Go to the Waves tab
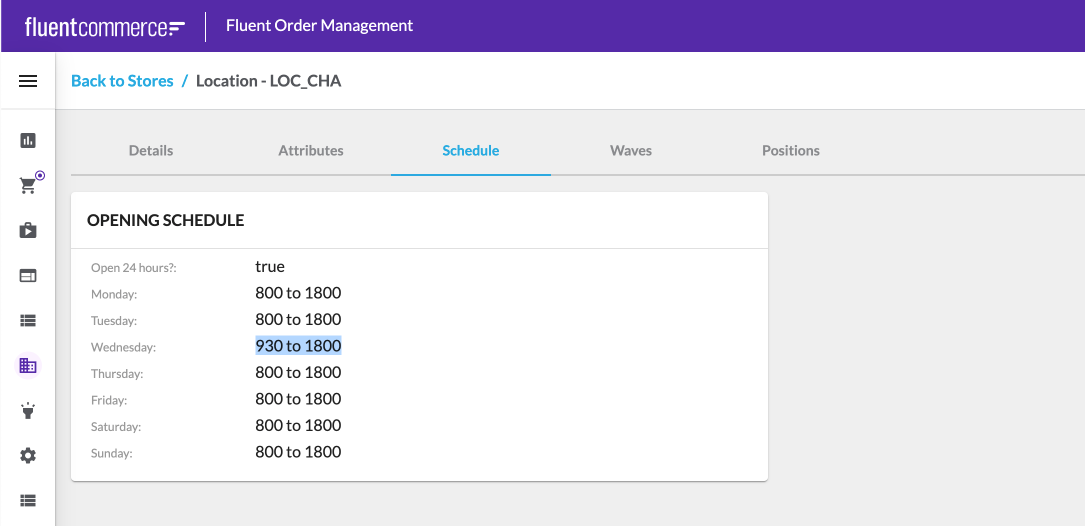The image size is (1085, 526). [631, 151]
